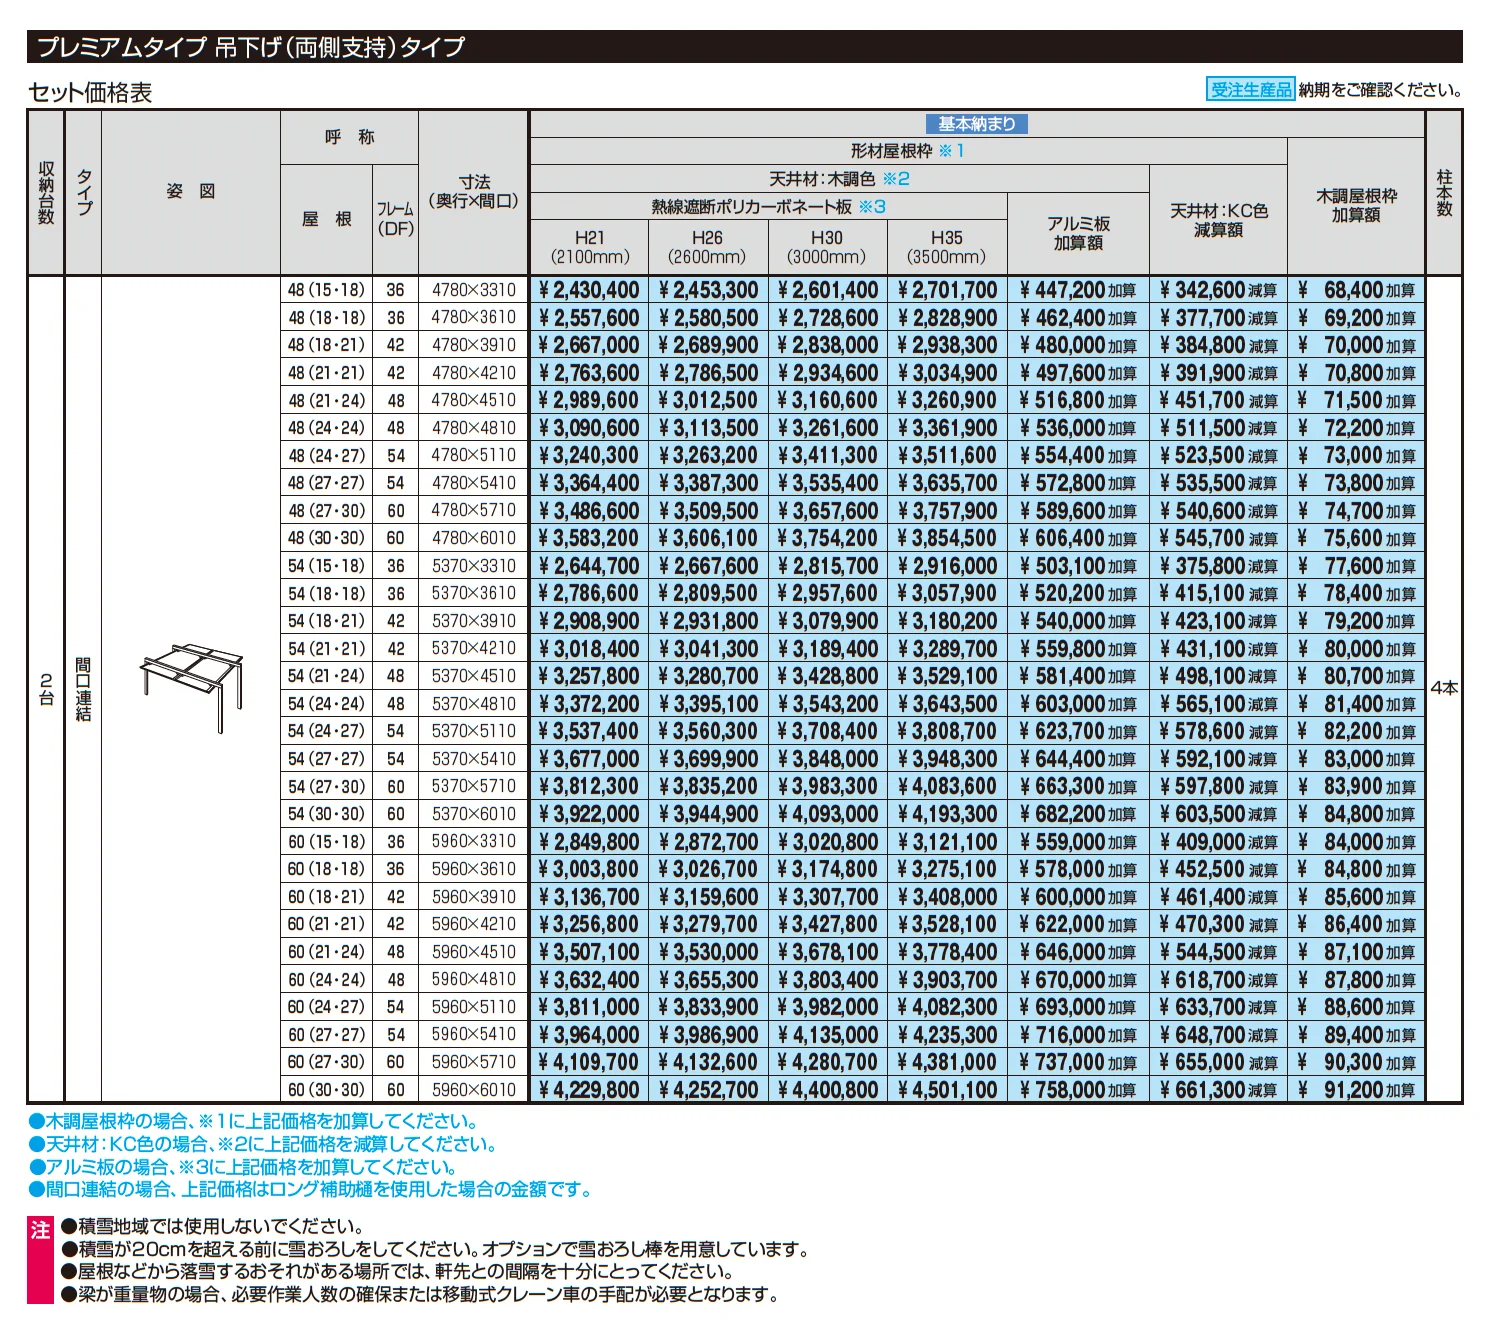1491x1338 pixels.
Task: Click the 間口連結 type cell
Action: point(83,689)
